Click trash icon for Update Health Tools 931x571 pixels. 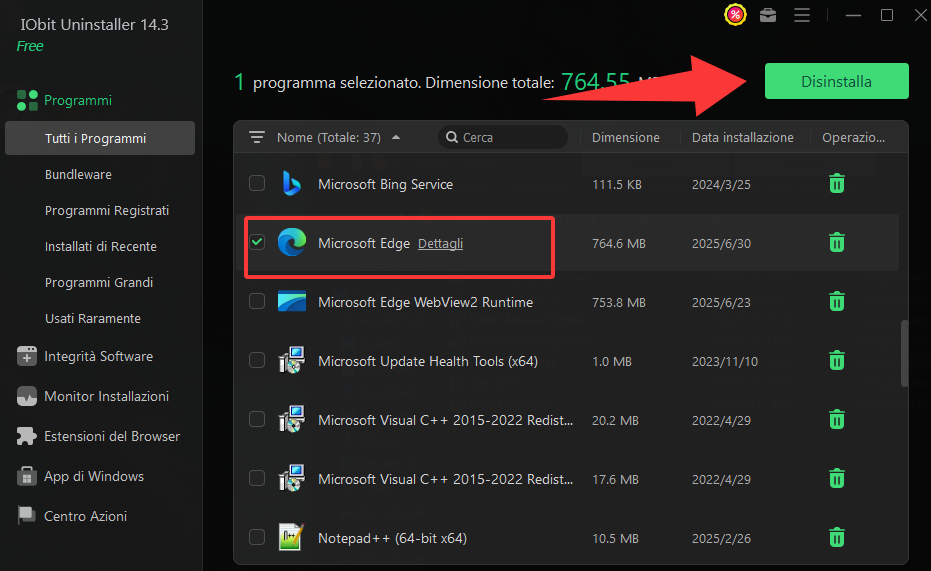point(837,360)
